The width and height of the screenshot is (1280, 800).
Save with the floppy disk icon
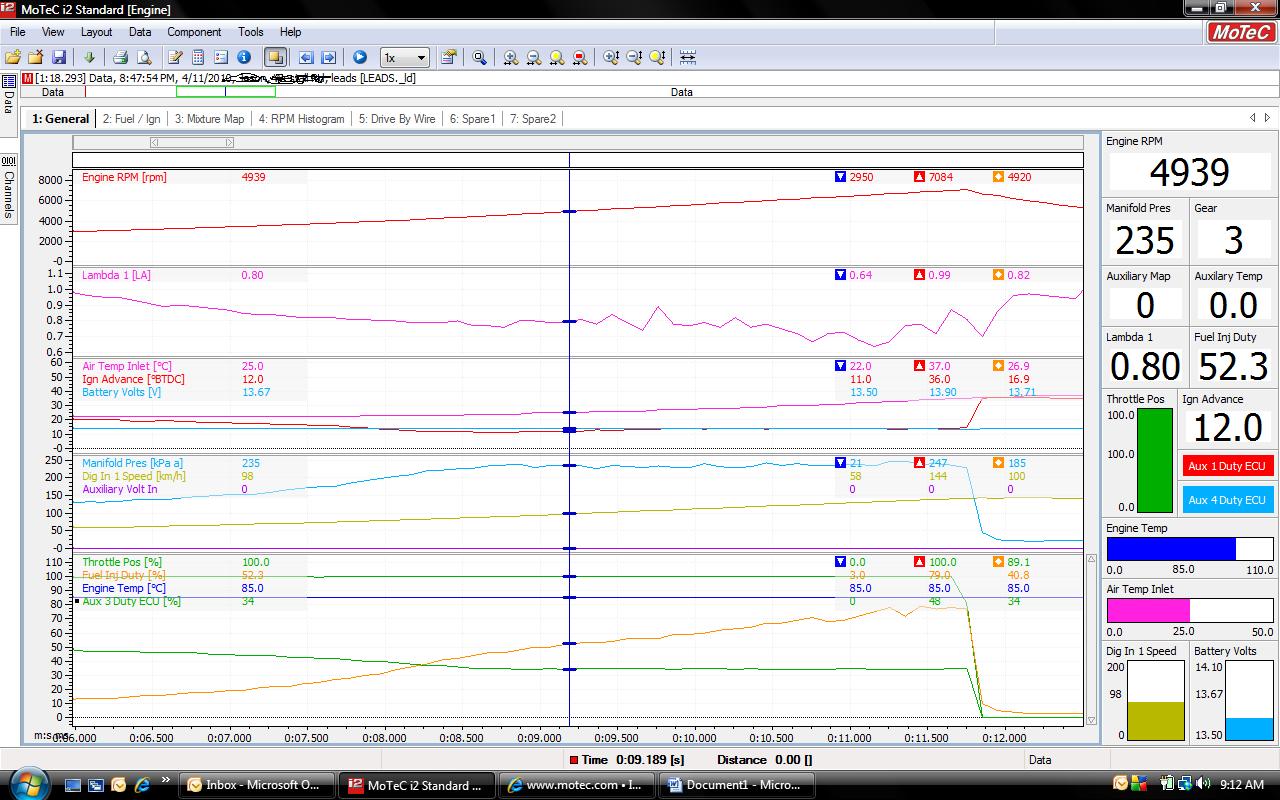pyautogui.click(x=59, y=58)
